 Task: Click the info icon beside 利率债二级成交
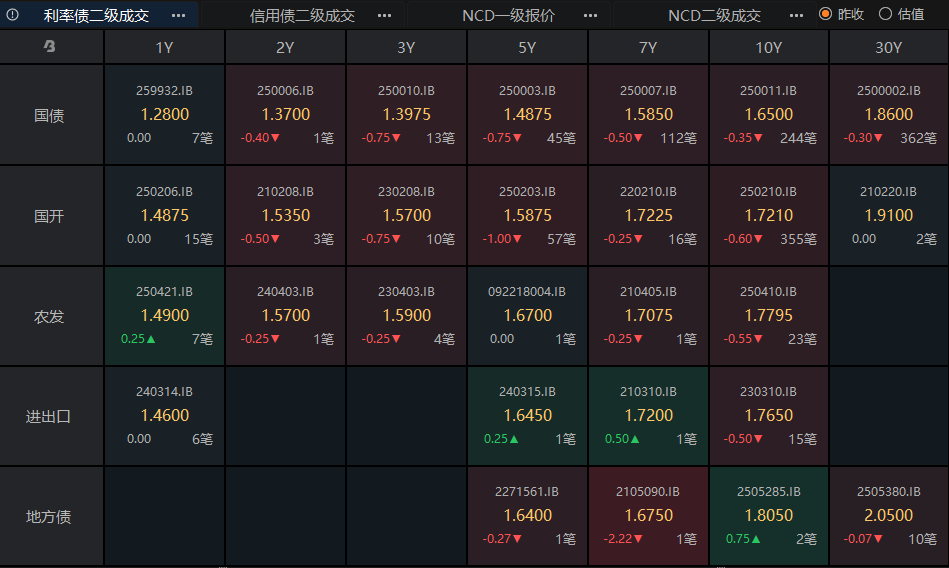[12, 15]
